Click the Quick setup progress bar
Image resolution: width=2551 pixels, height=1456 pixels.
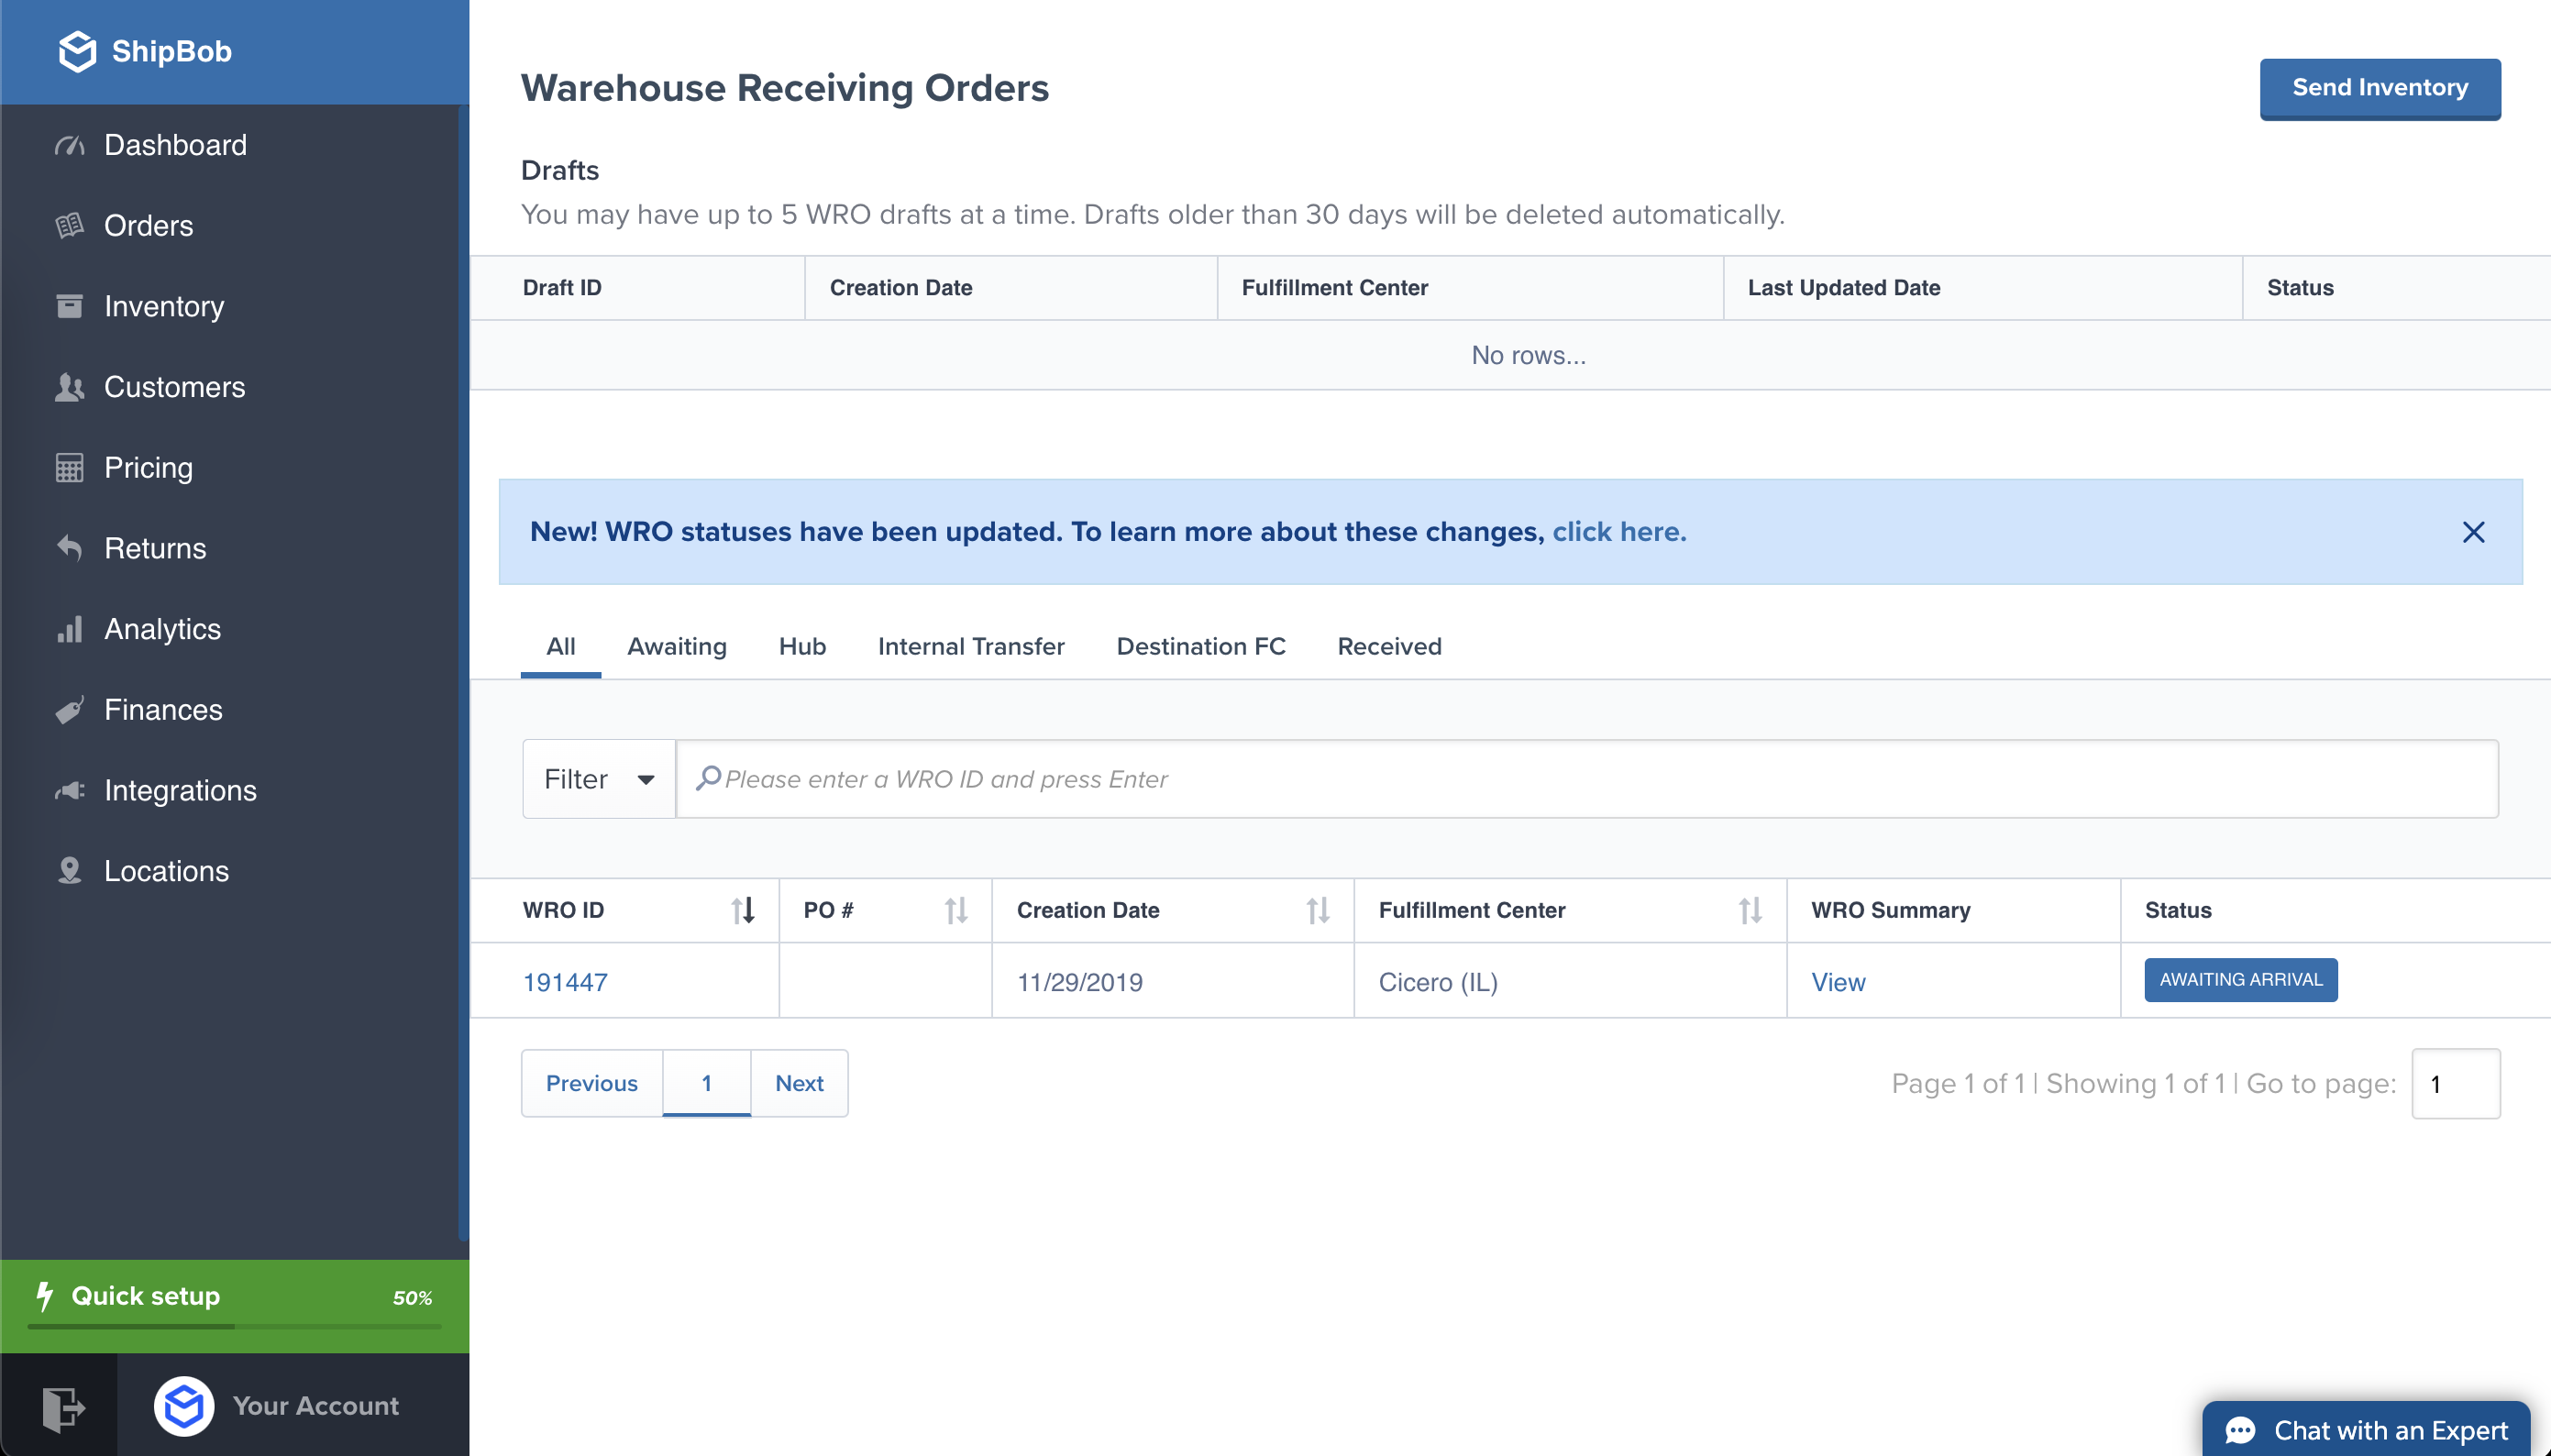pos(235,1327)
